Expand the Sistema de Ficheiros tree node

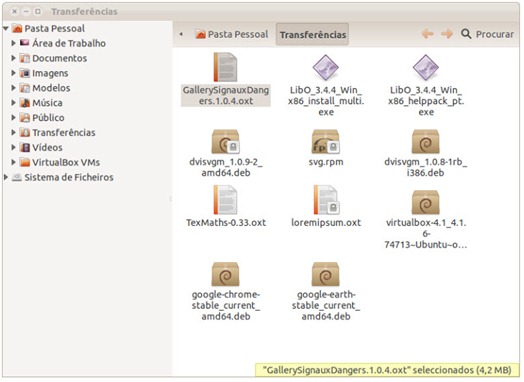coord(6,177)
